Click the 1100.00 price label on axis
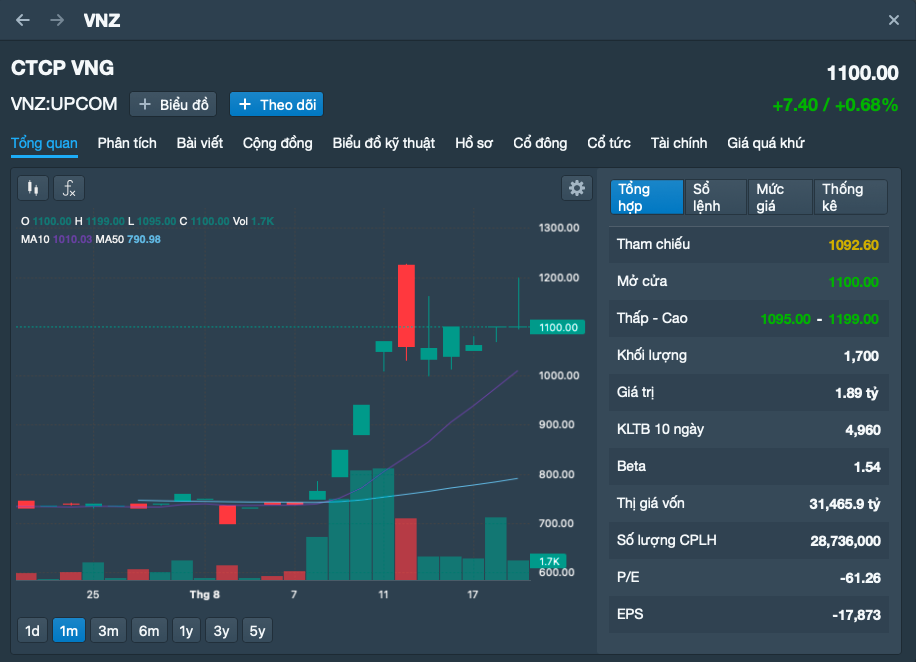The width and height of the screenshot is (916, 662). pos(557,327)
